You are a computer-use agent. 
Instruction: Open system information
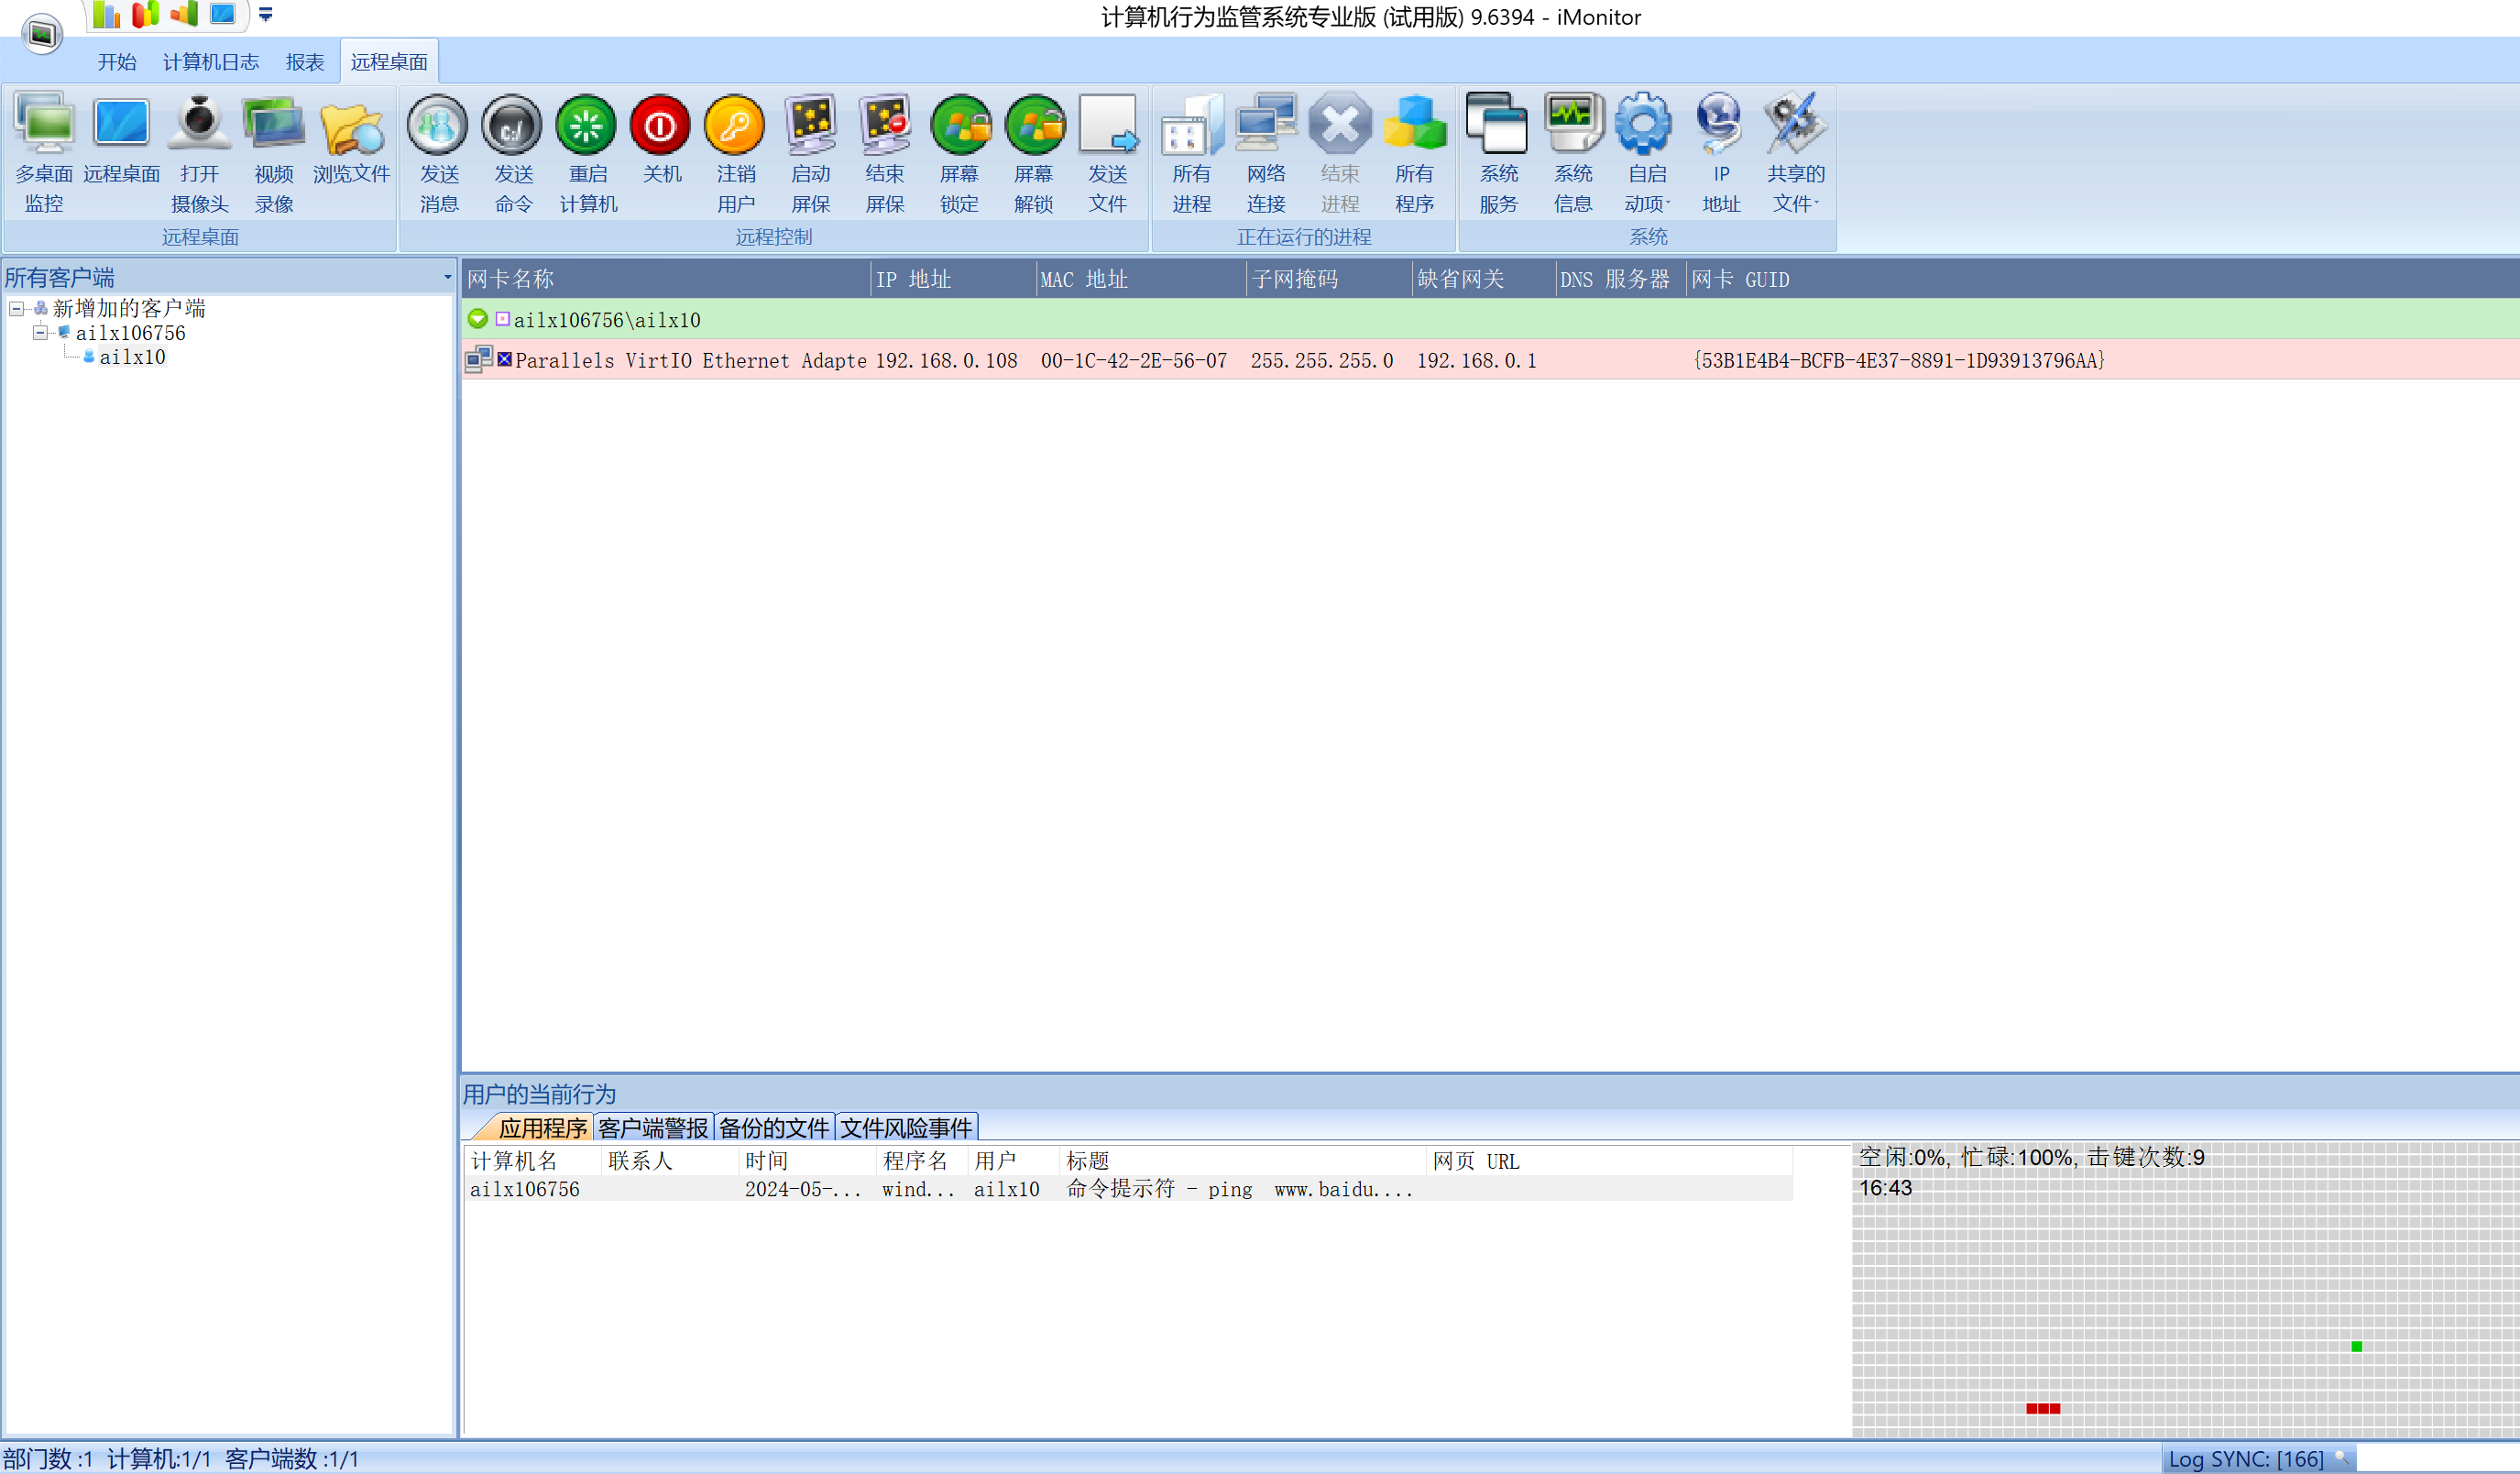pyautogui.click(x=1573, y=153)
